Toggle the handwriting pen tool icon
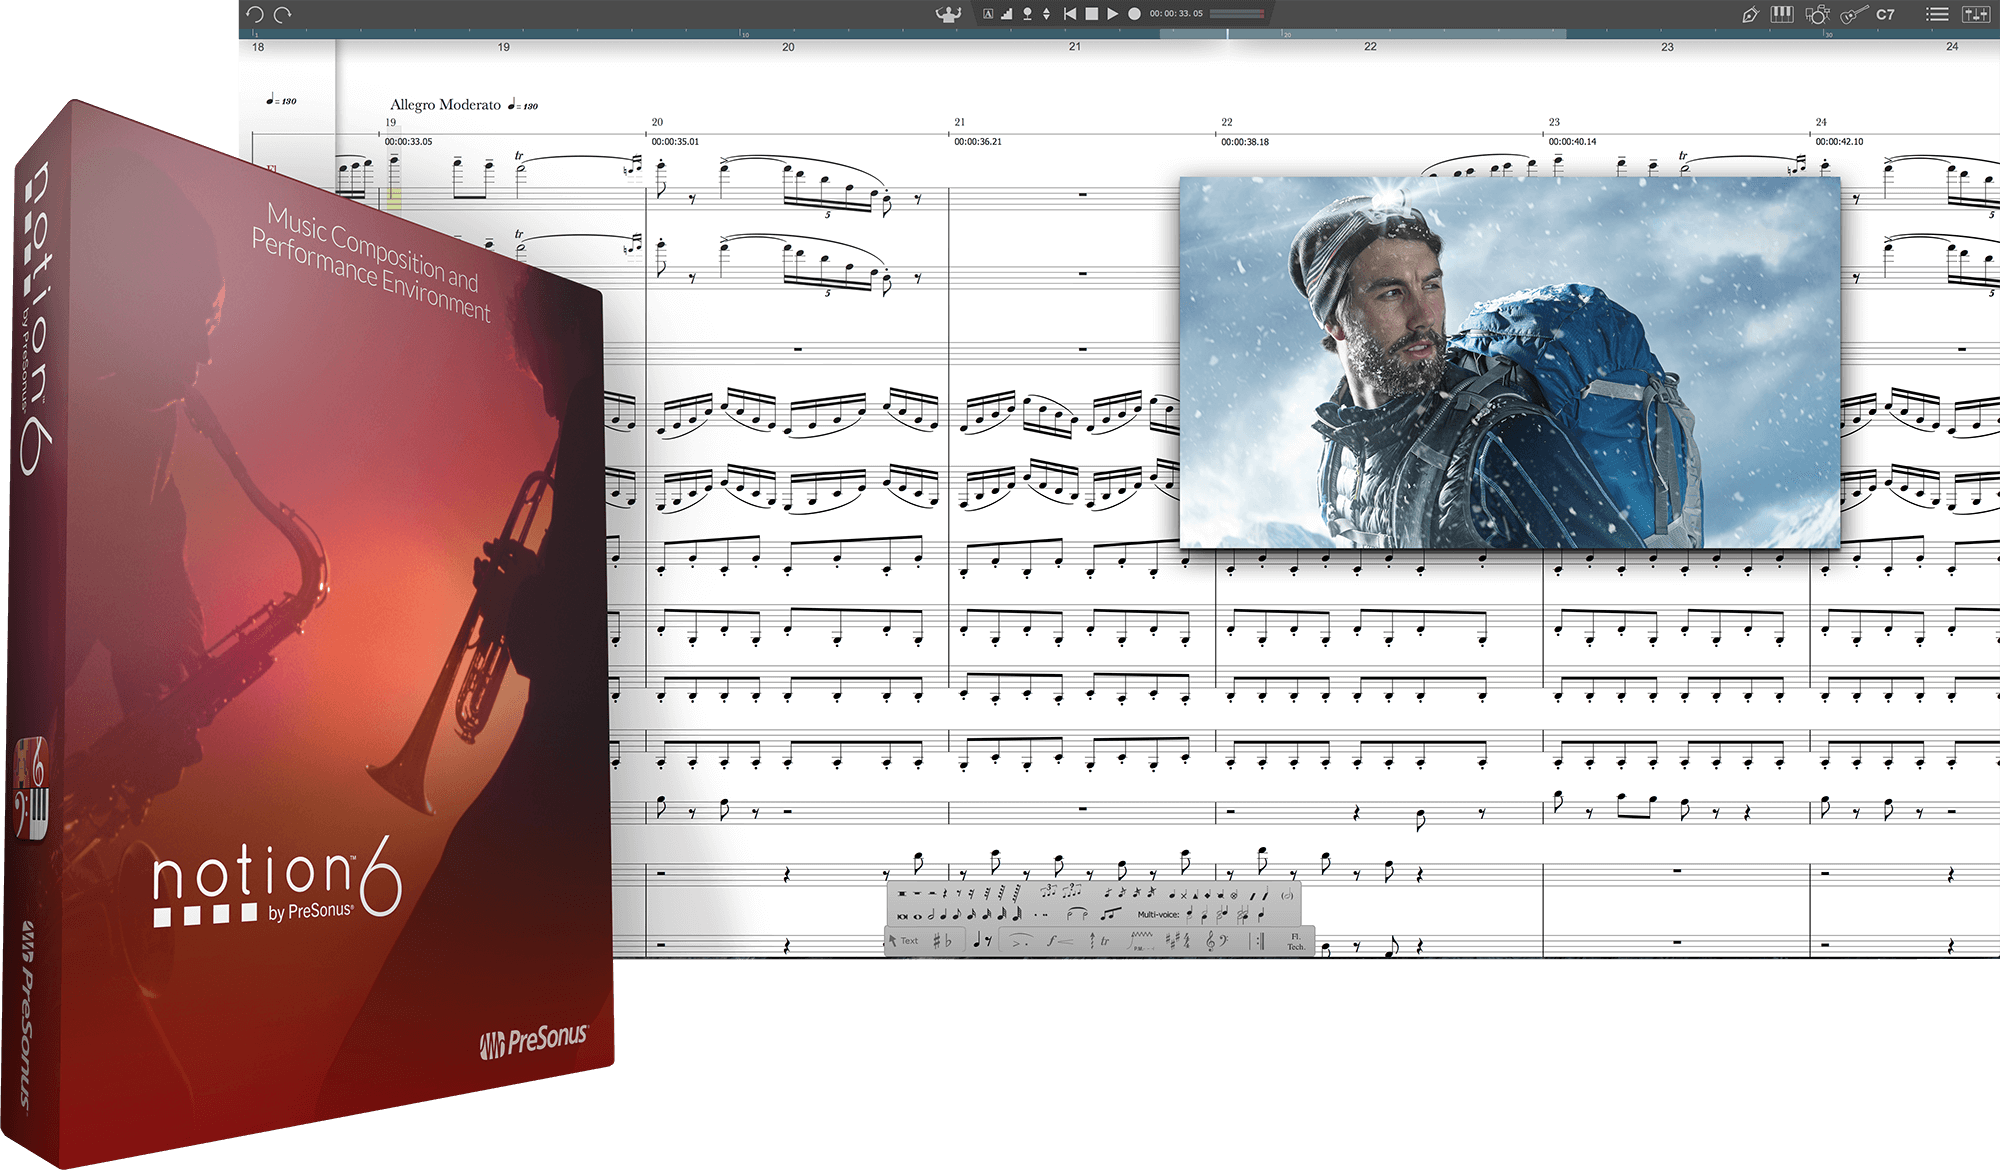 point(1749,14)
